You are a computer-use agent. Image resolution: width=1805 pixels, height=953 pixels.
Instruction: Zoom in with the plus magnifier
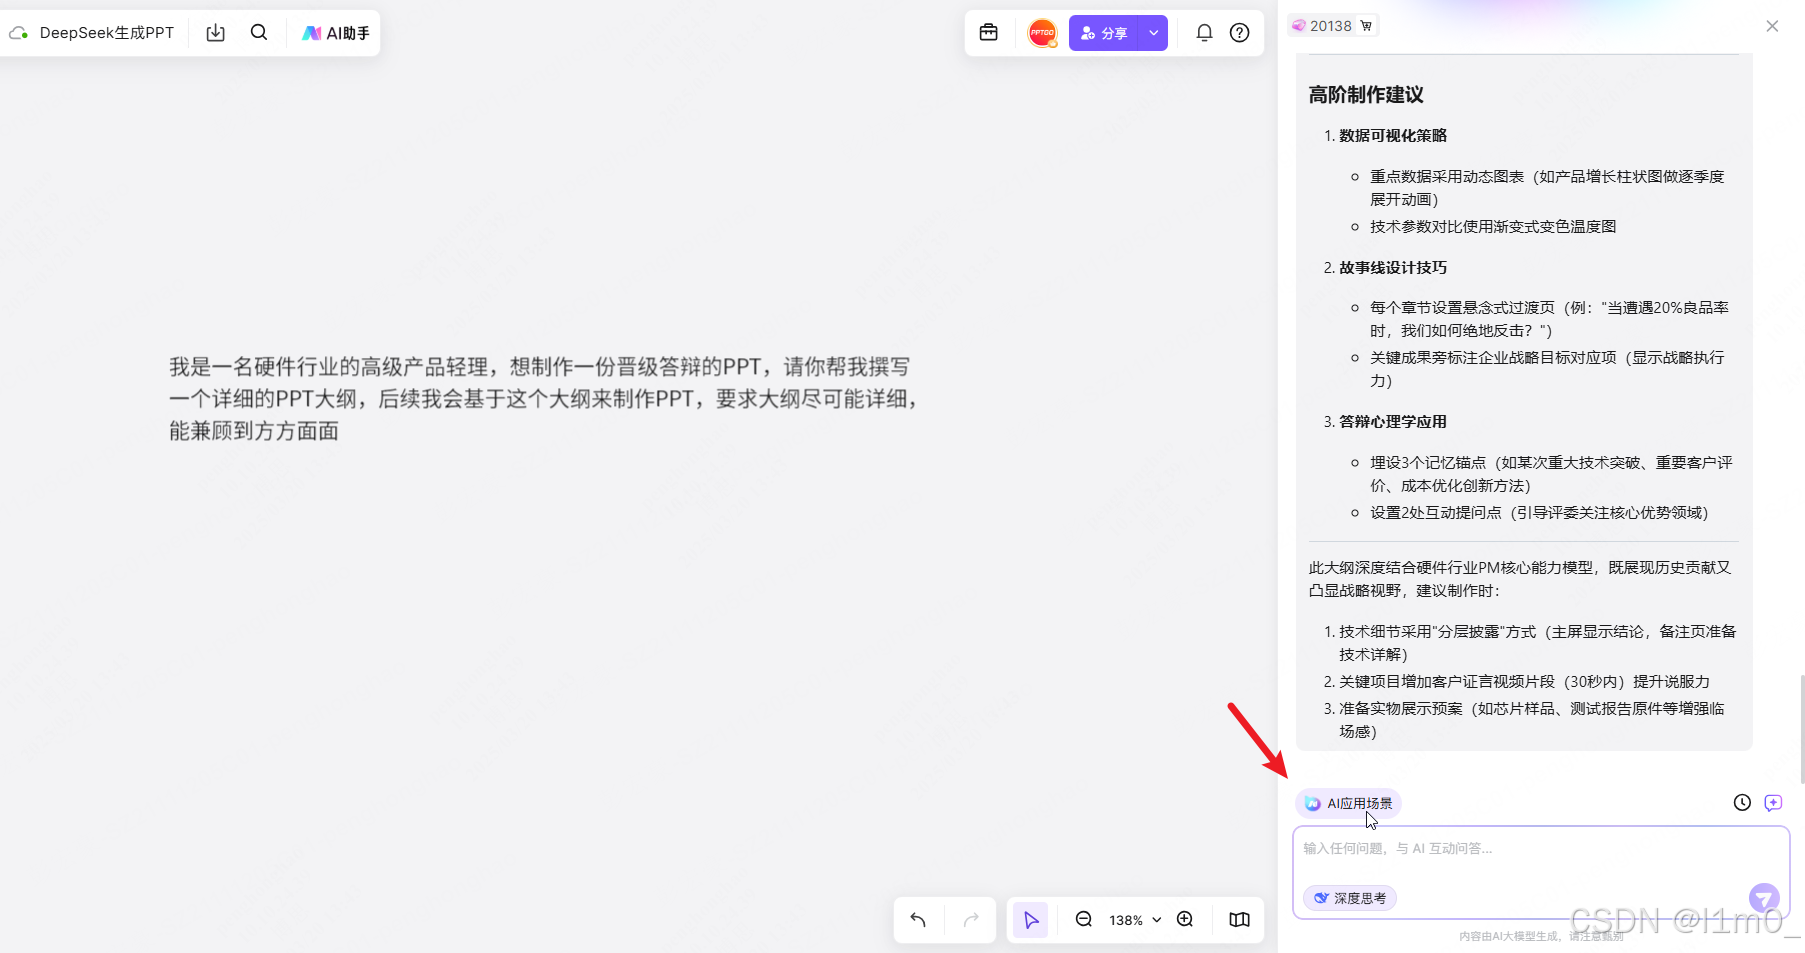[1185, 920]
